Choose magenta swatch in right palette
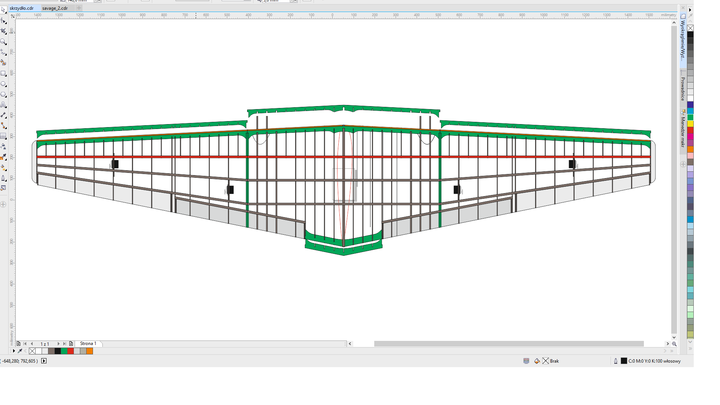The image size is (720, 405). coord(690,137)
